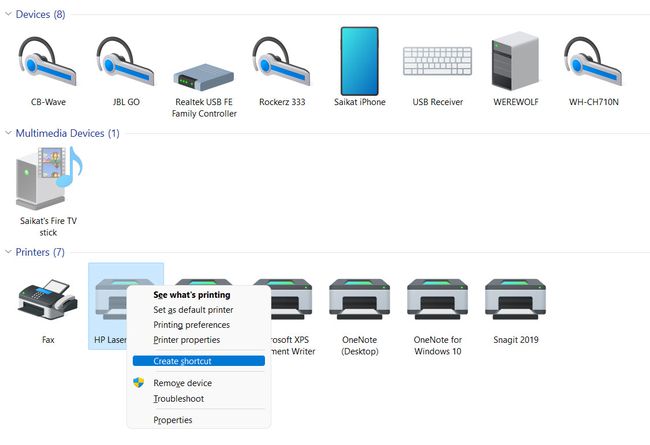
Task: Collapse the Devices (8) group chevron
Action: 8,14
